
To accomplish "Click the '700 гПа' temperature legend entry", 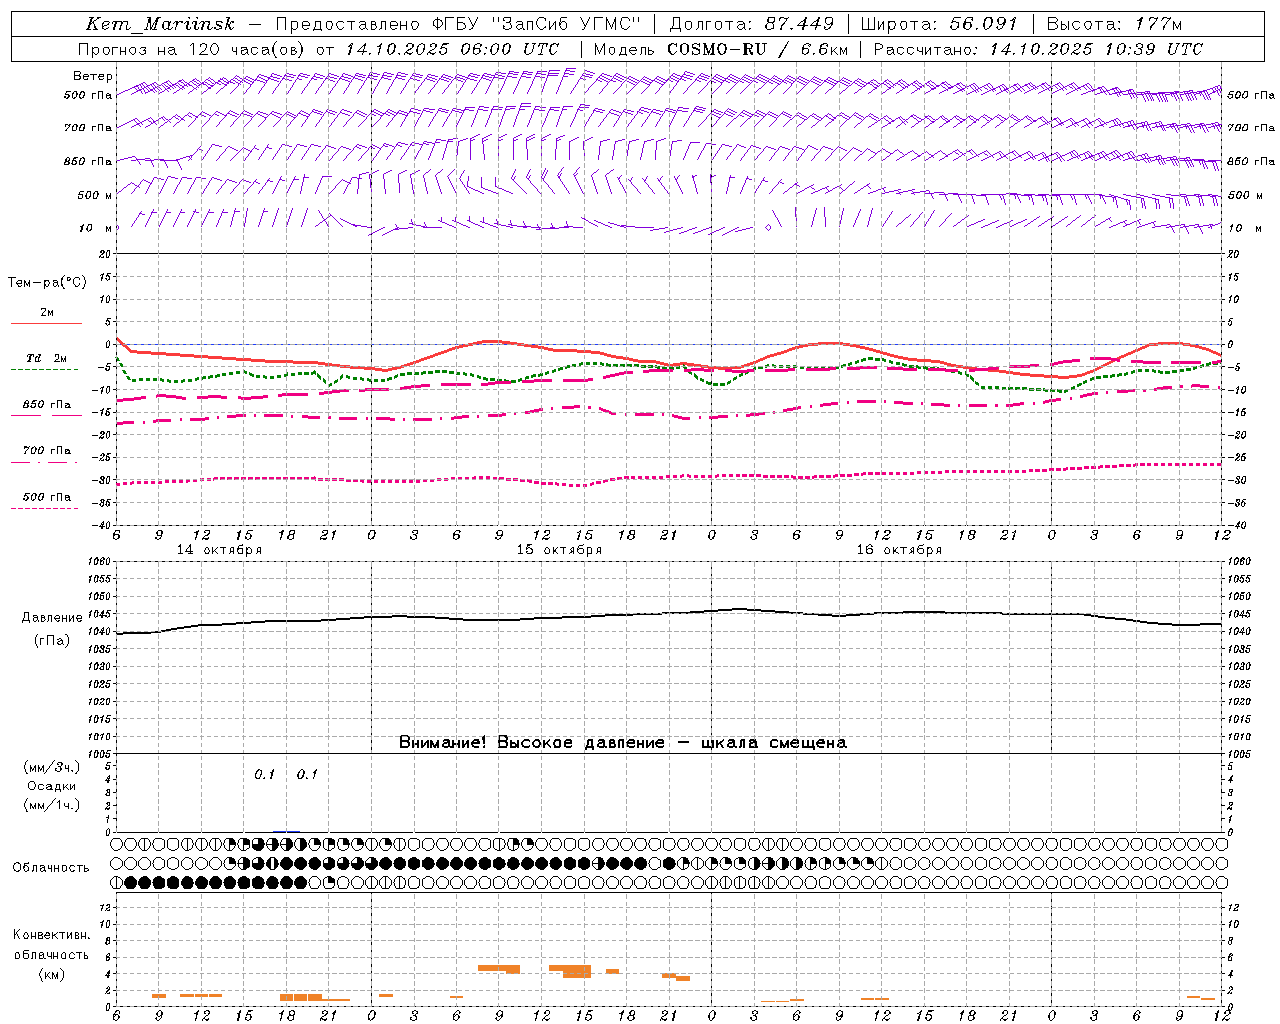I will 47,450.
